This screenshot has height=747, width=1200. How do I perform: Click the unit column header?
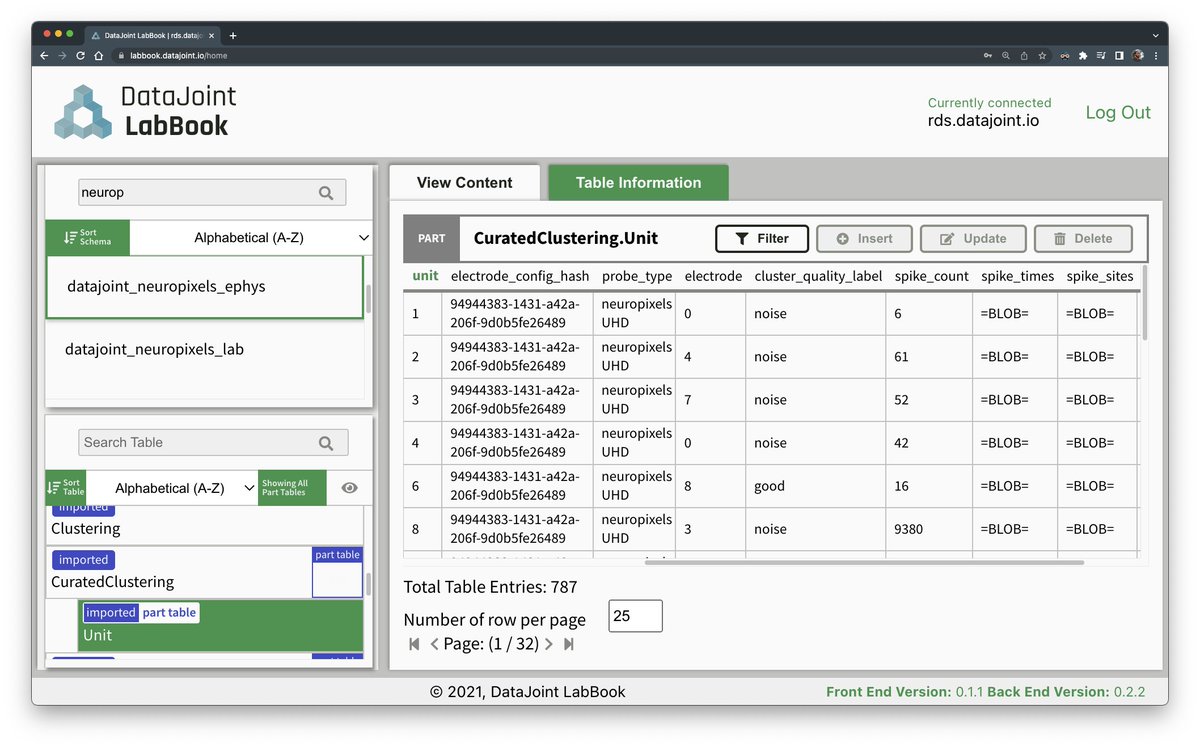425,276
